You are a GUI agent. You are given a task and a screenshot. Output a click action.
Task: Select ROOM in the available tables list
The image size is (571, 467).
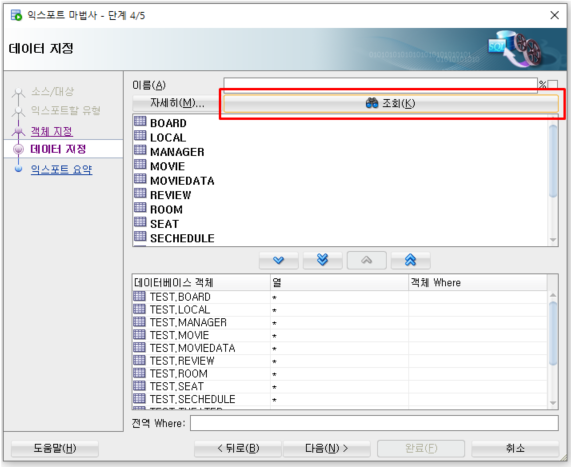(x=166, y=209)
